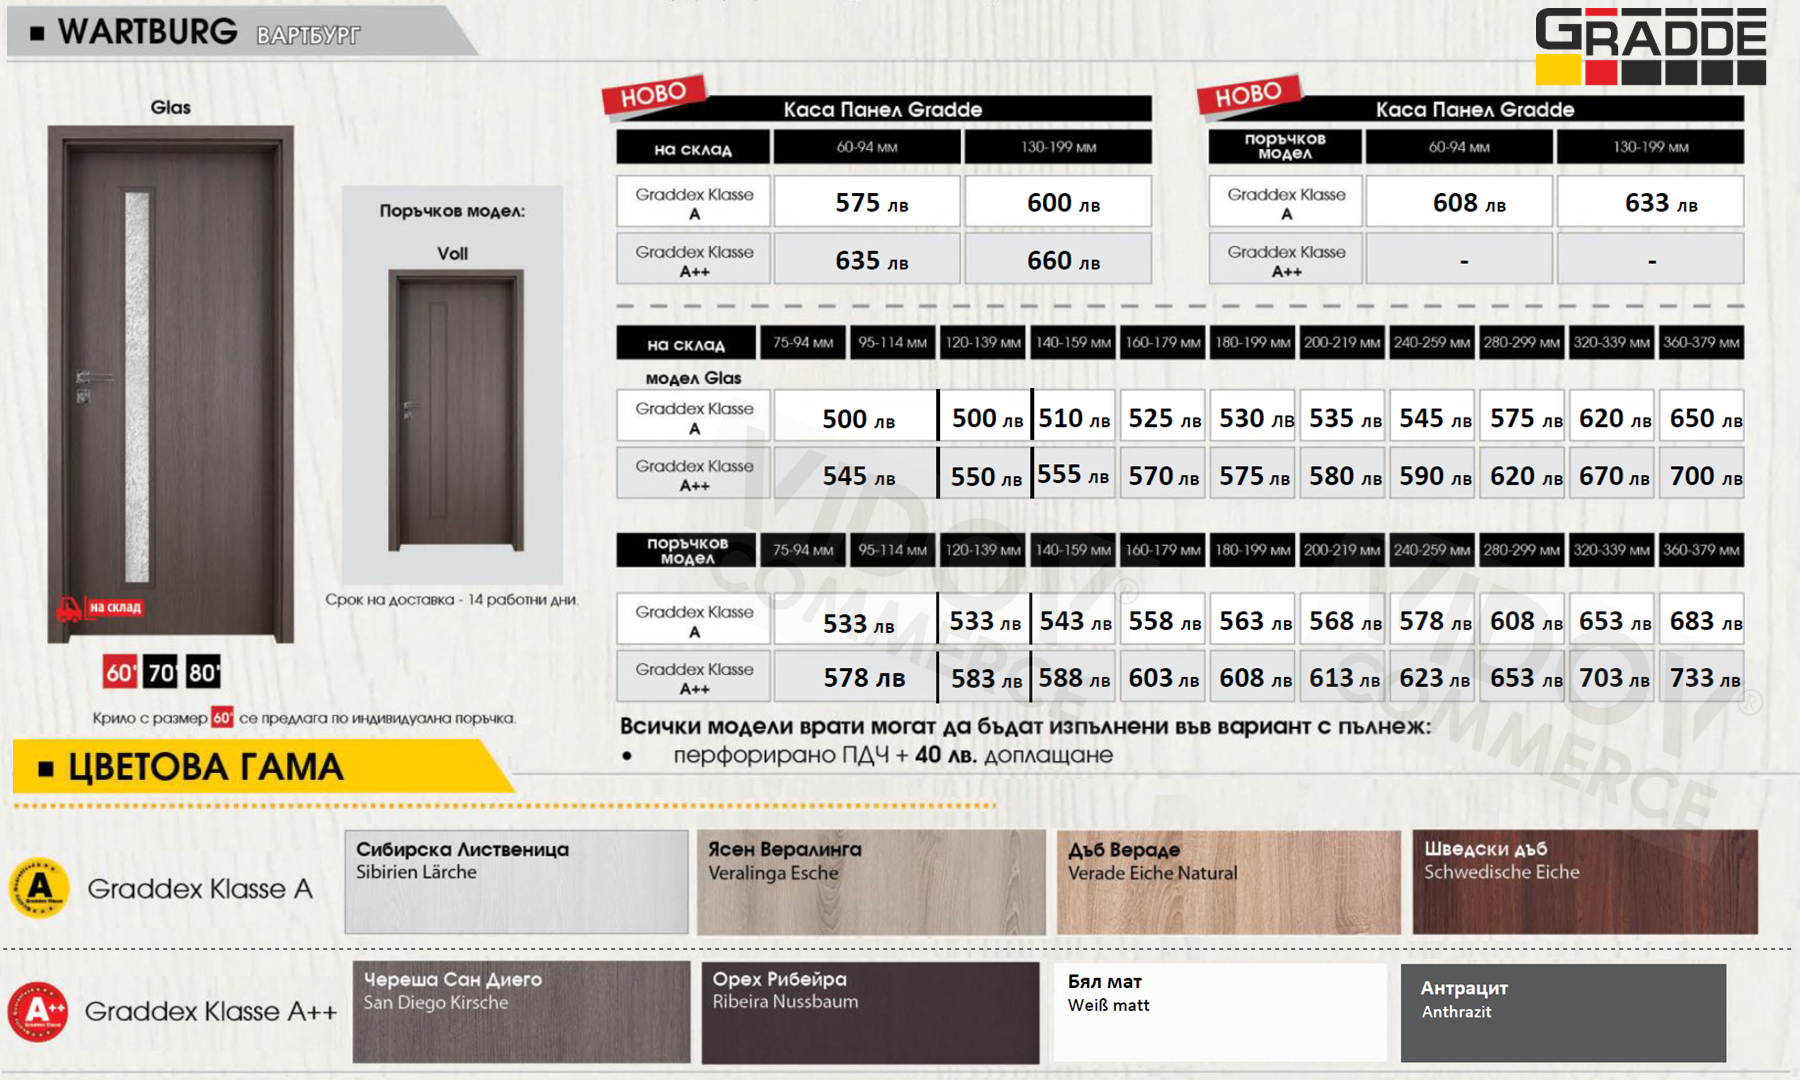Screen dimensions: 1800x1080
Task: Click the 'модел Glas' label
Action: coord(693,378)
